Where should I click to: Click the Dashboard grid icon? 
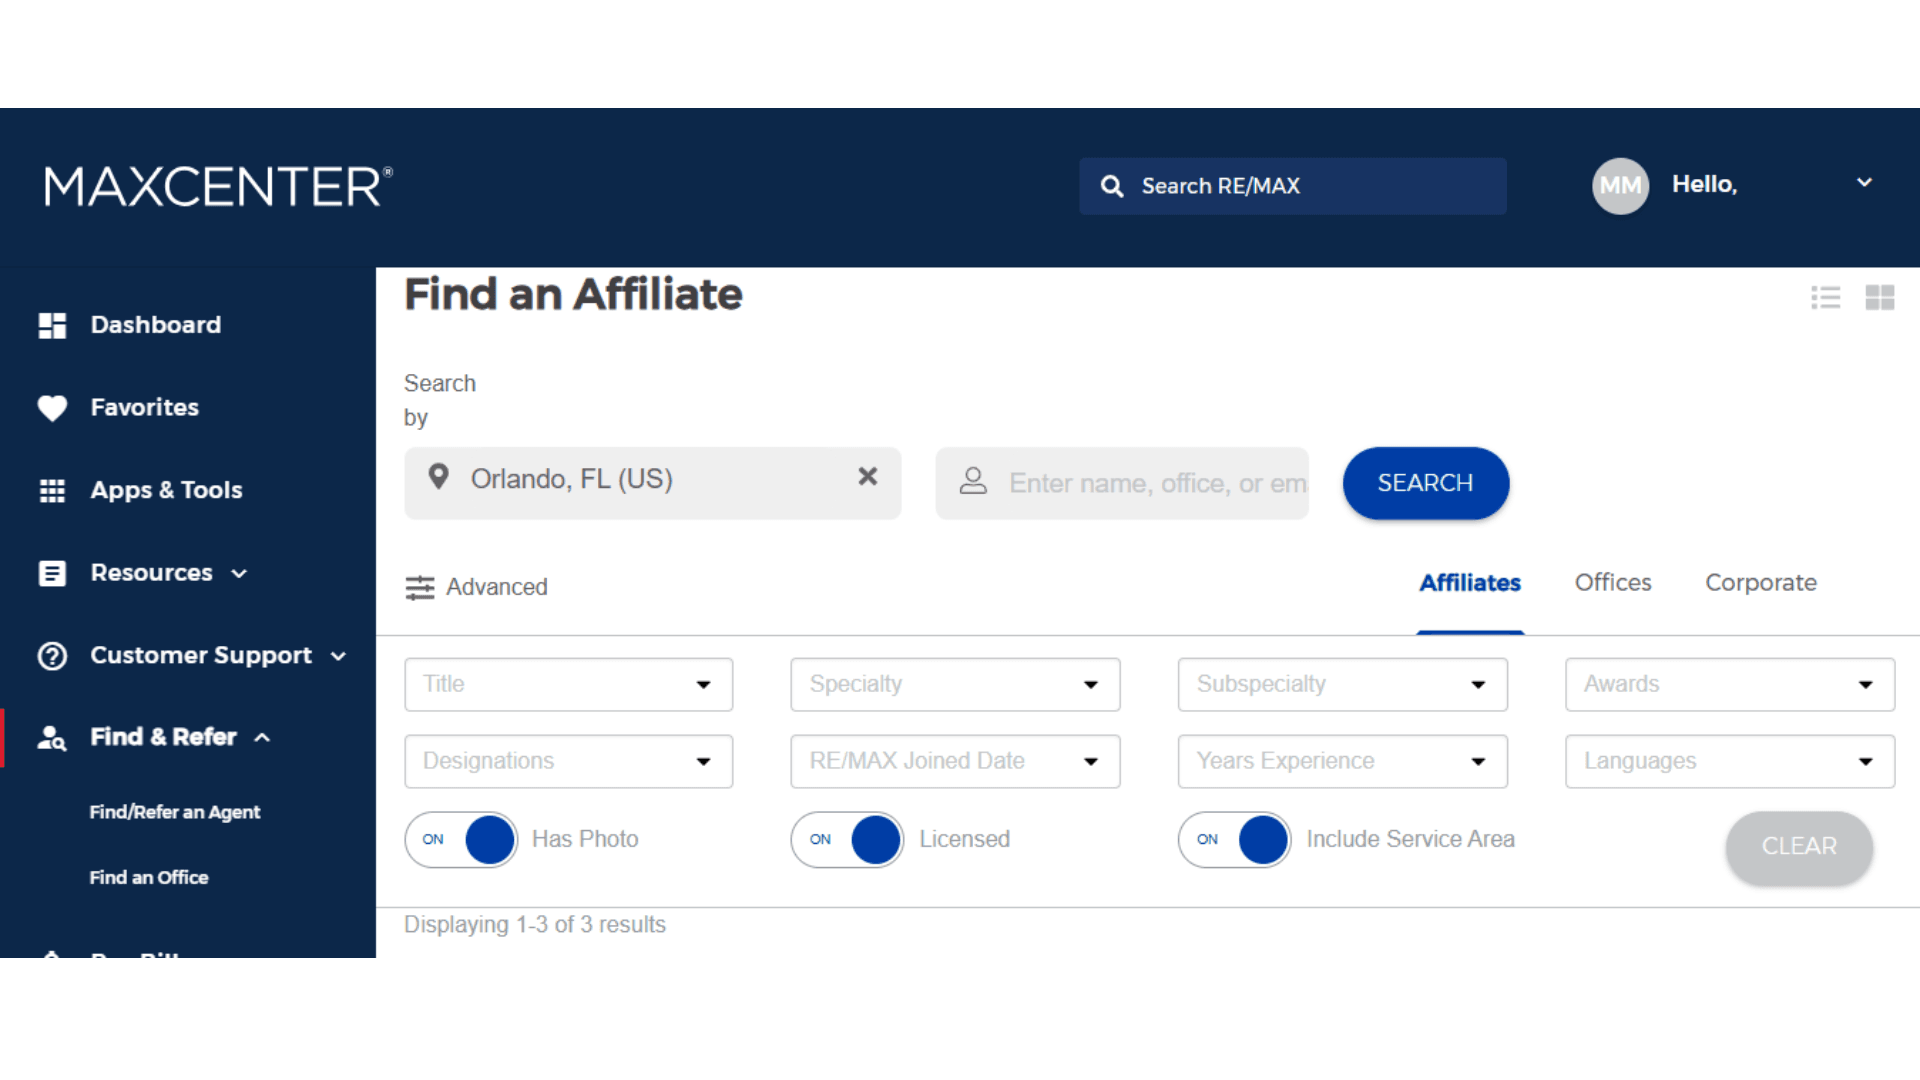pos(52,325)
